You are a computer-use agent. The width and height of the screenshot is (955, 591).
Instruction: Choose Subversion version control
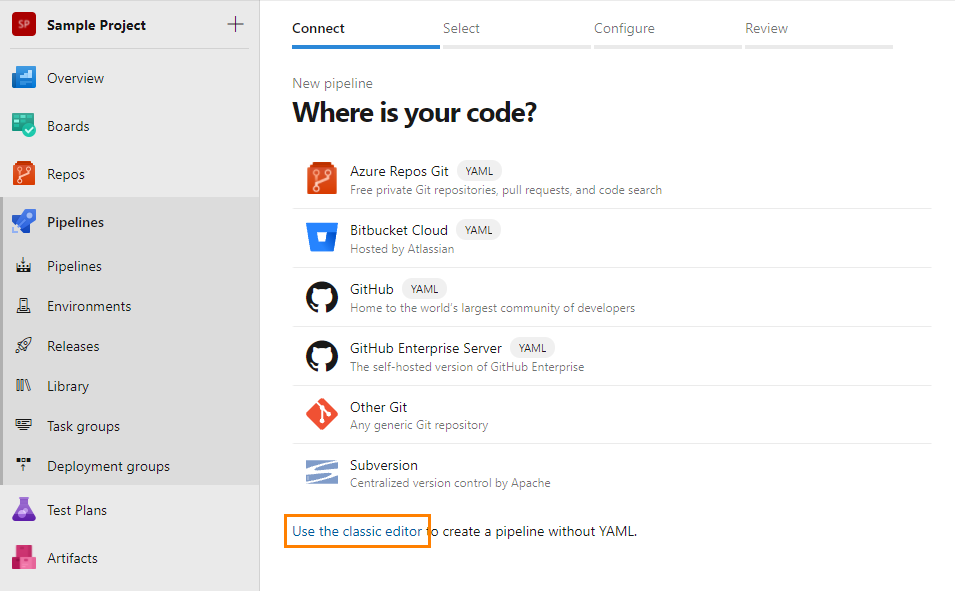(x=384, y=465)
